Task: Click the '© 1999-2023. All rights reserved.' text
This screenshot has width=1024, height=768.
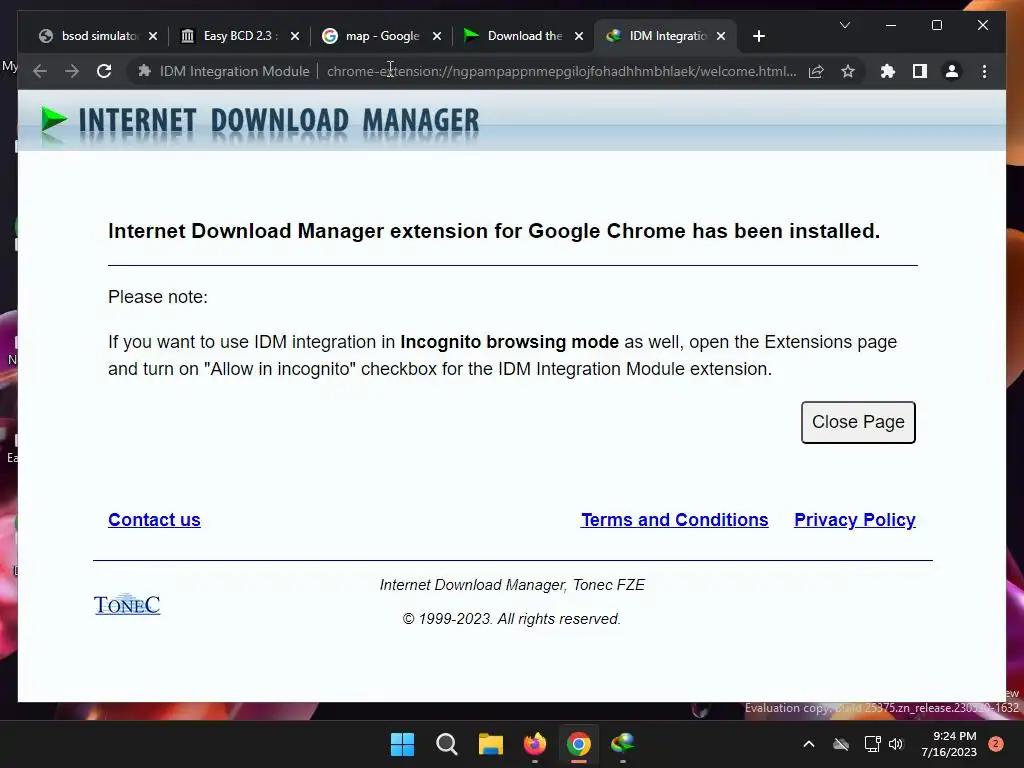Action: click(511, 619)
